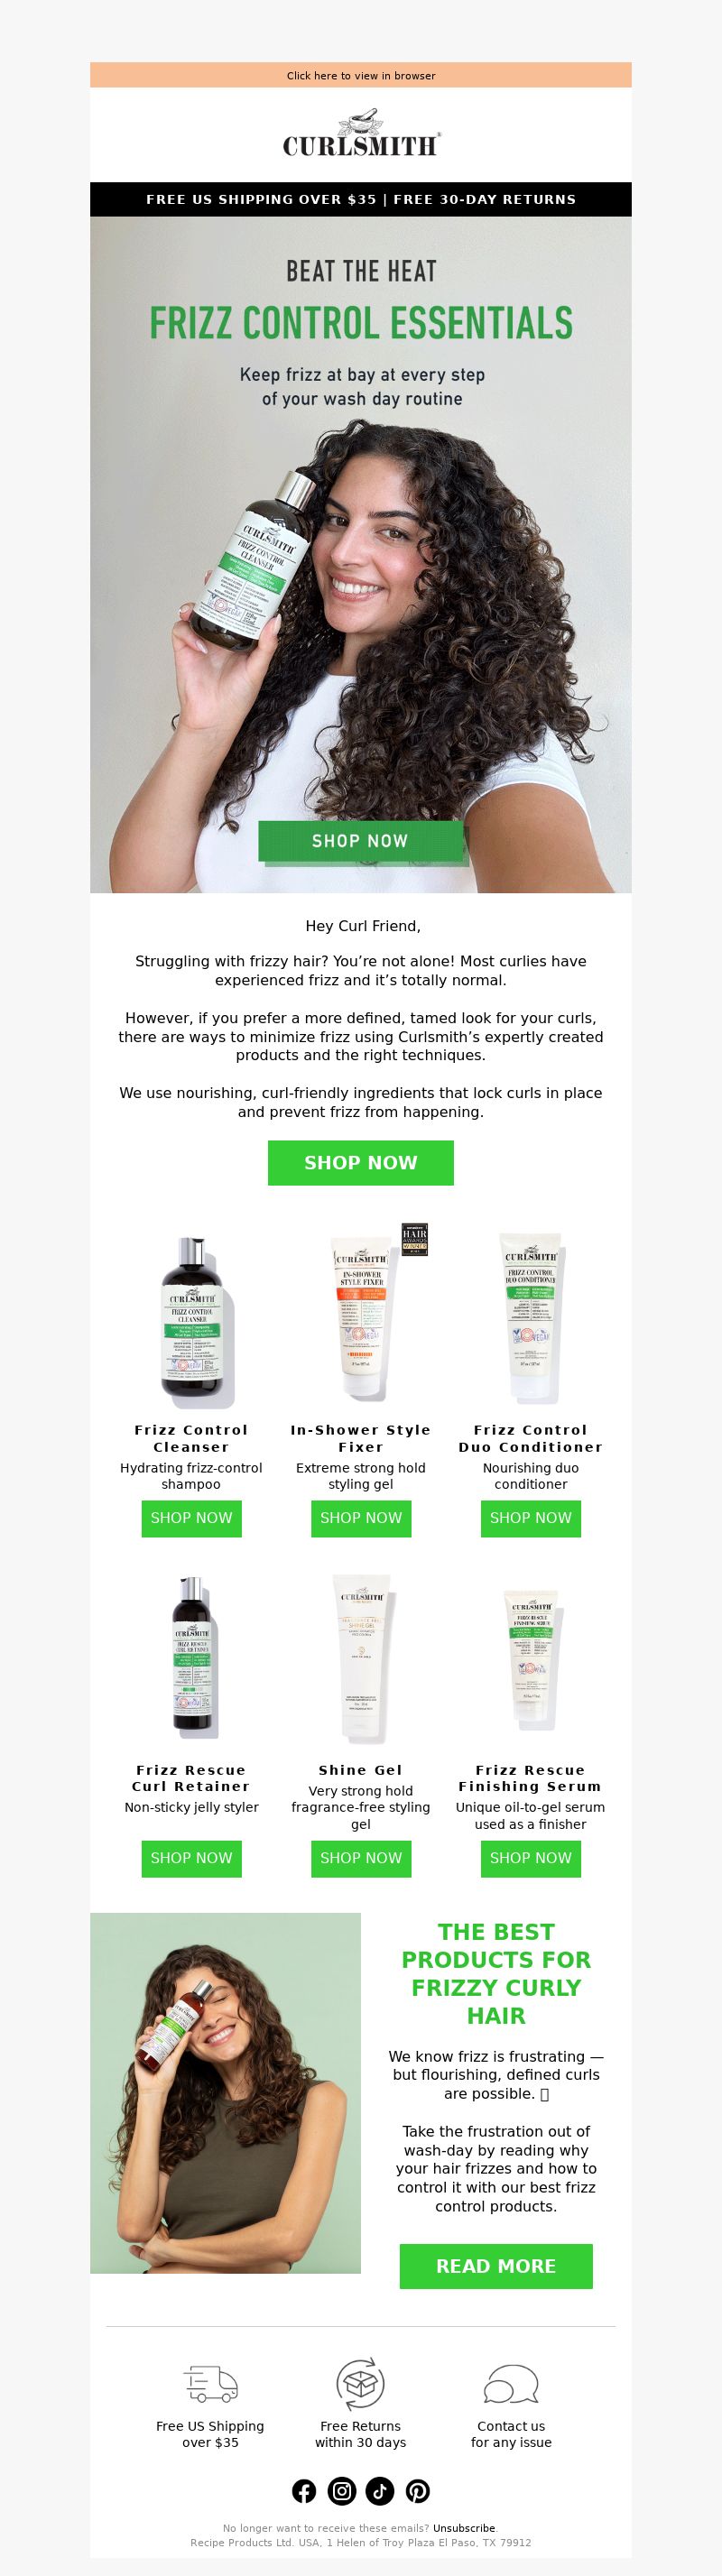This screenshot has height=2576, width=722.
Task: Click the view in browser link
Action: point(361,76)
